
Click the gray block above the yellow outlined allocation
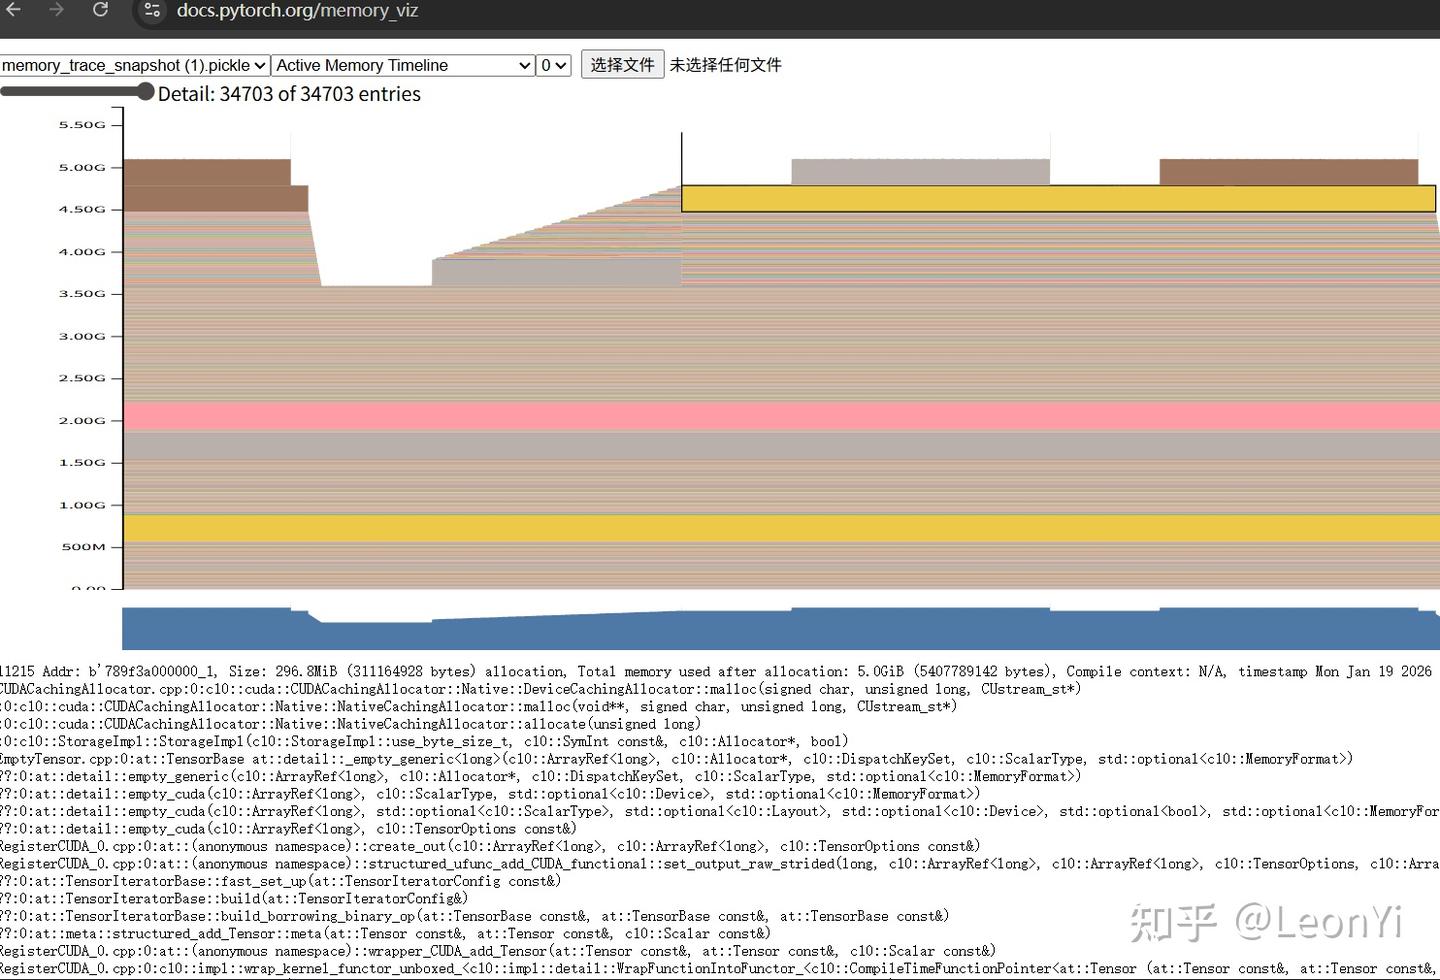[x=920, y=172]
